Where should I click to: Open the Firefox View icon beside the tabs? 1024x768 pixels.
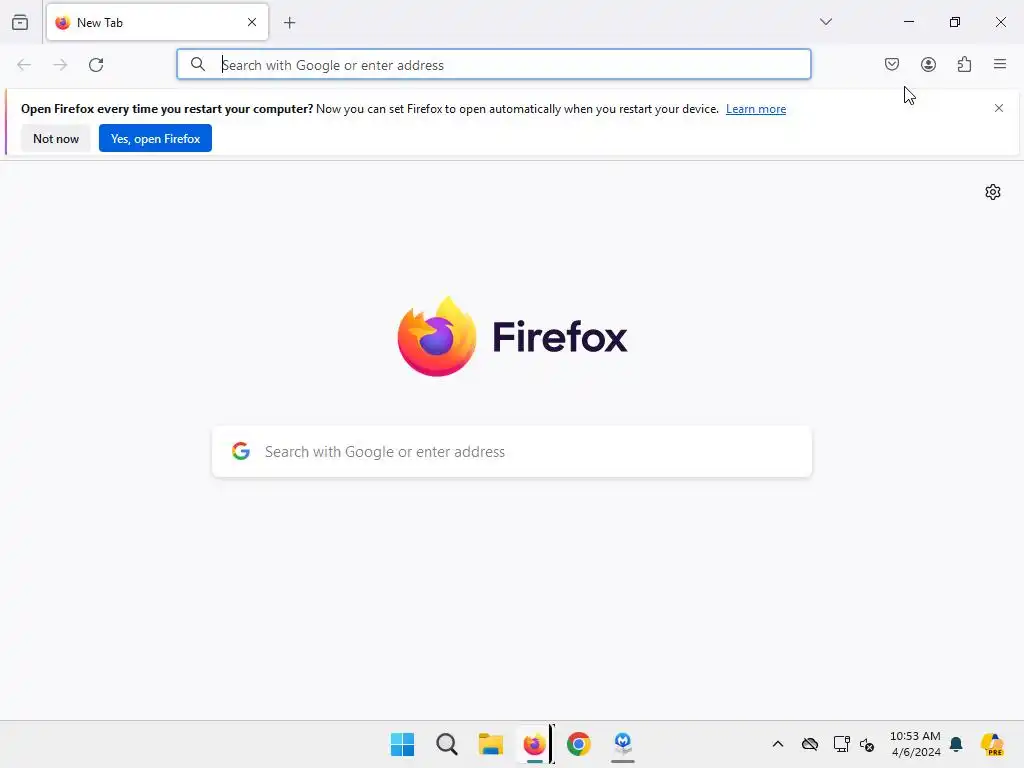click(20, 22)
